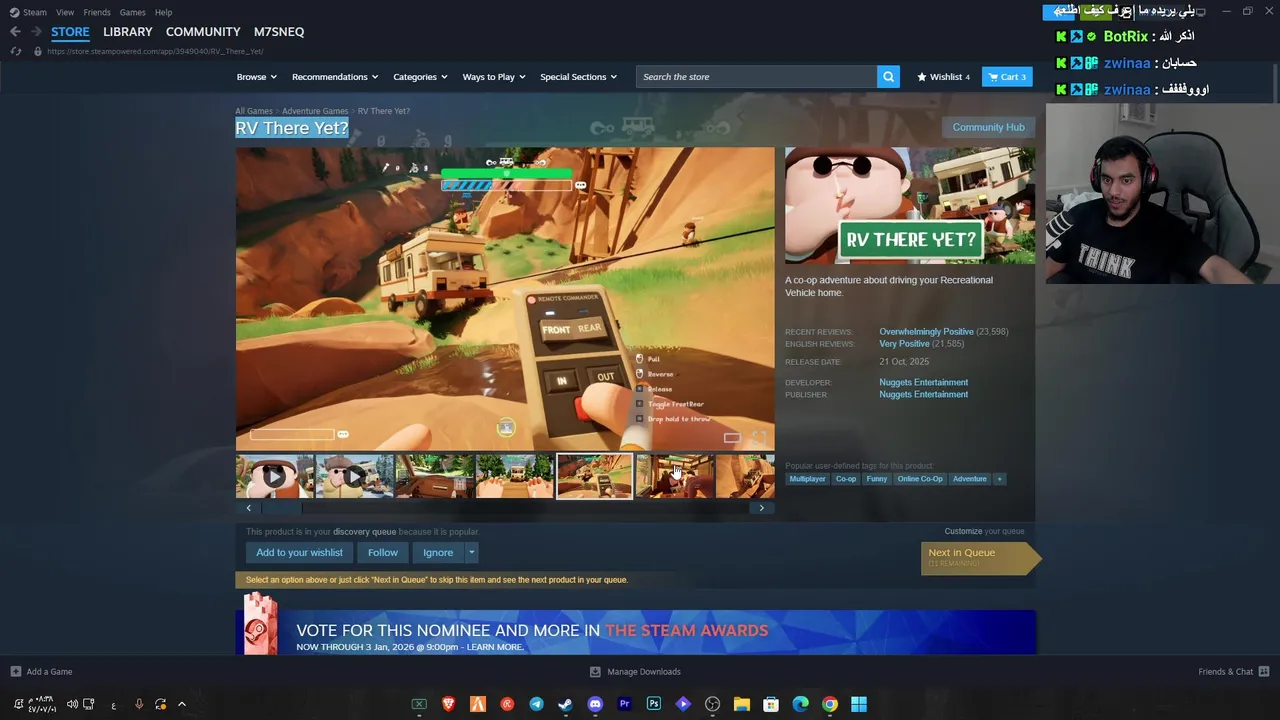
Task: Click in the Search the store field
Action: pyautogui.click(x=756, y=77)
